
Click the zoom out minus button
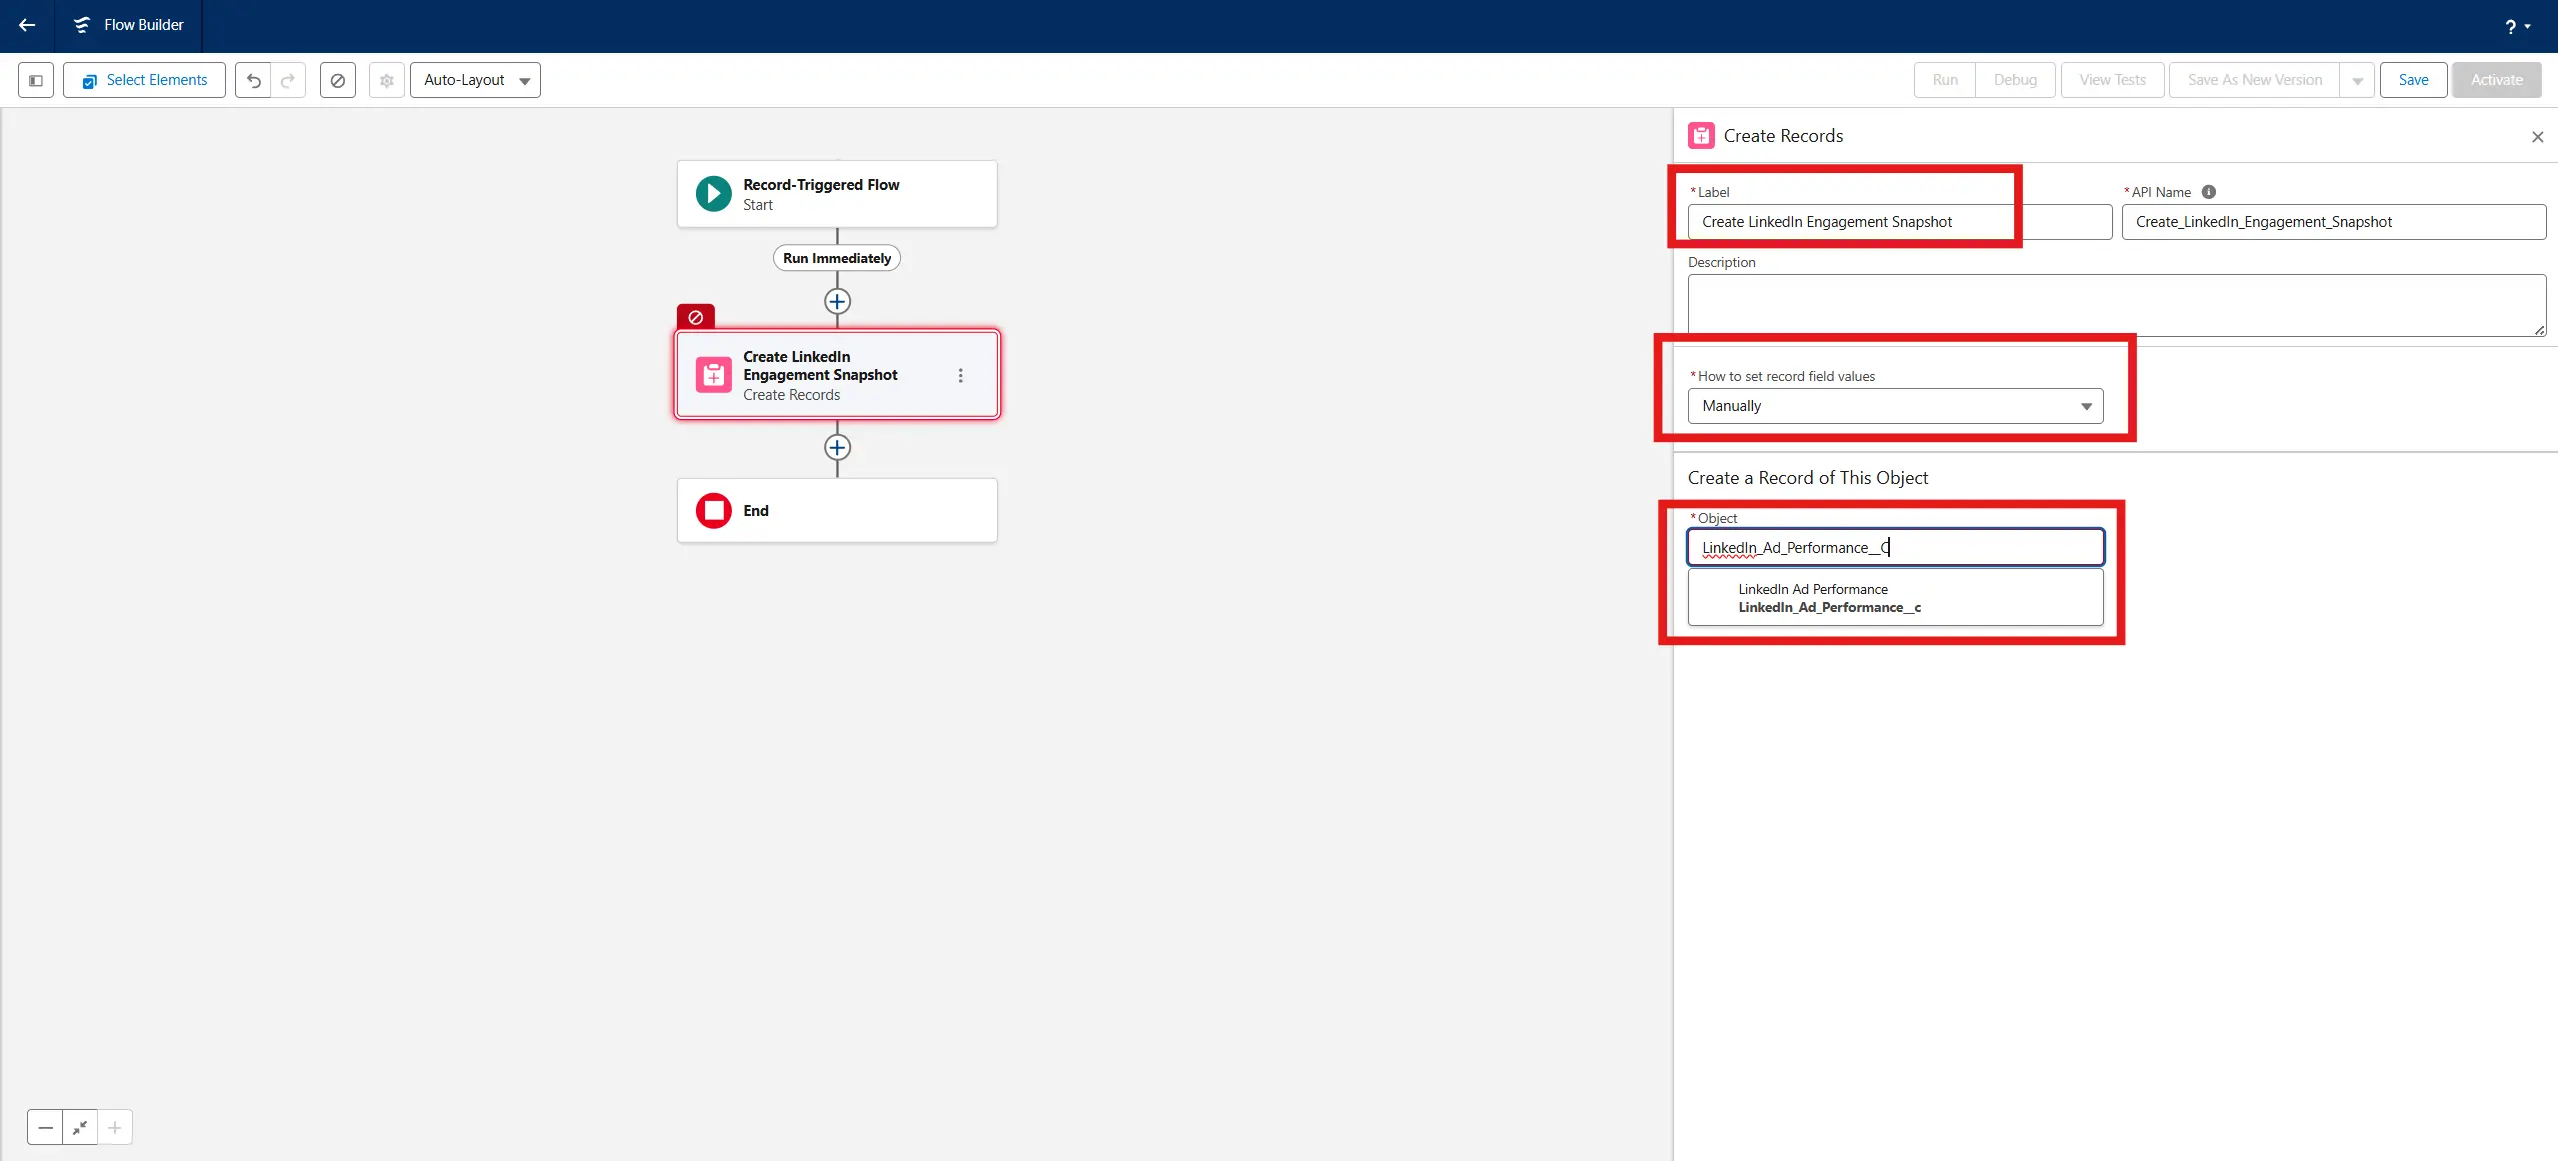[x=45, y=1127]
